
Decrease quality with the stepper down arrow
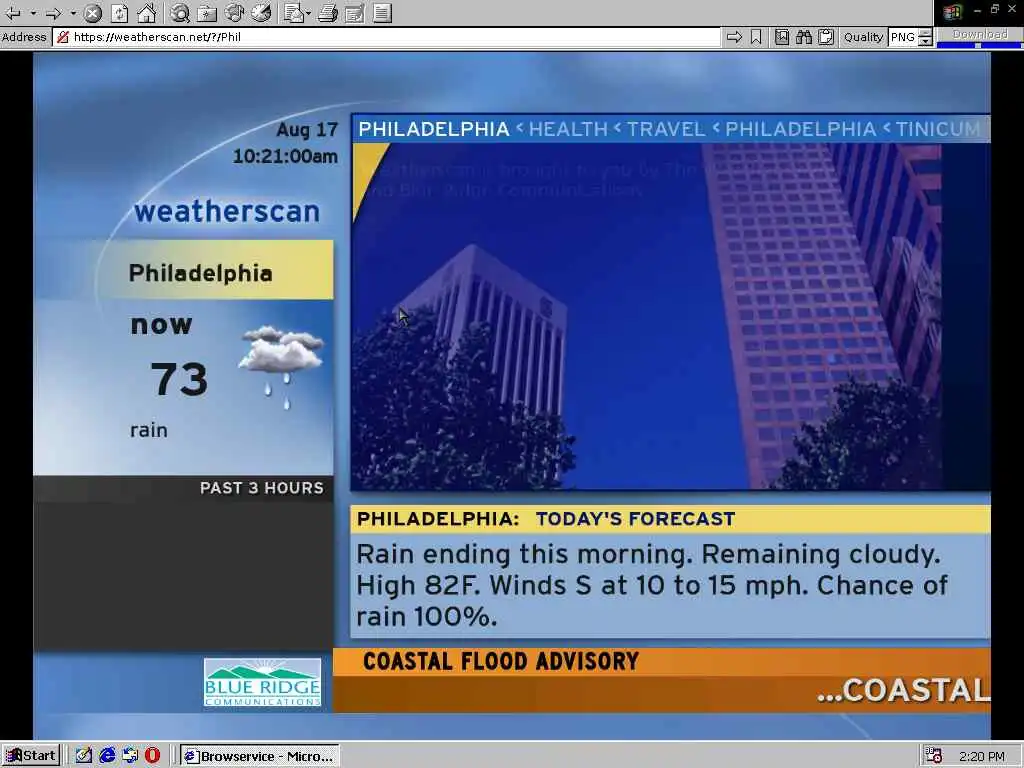point(925,42)
